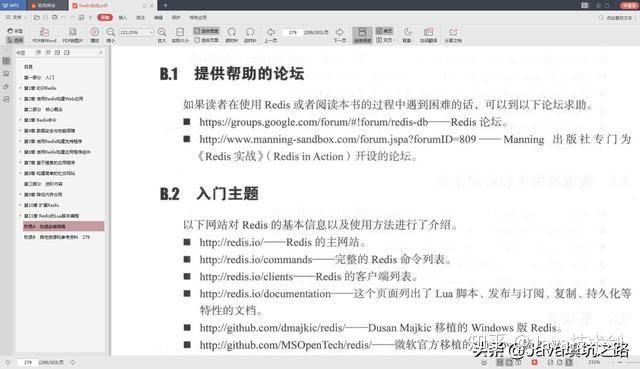Click the collapse all bookmarks icon
The image size is (640, 369).
point(48,53)
